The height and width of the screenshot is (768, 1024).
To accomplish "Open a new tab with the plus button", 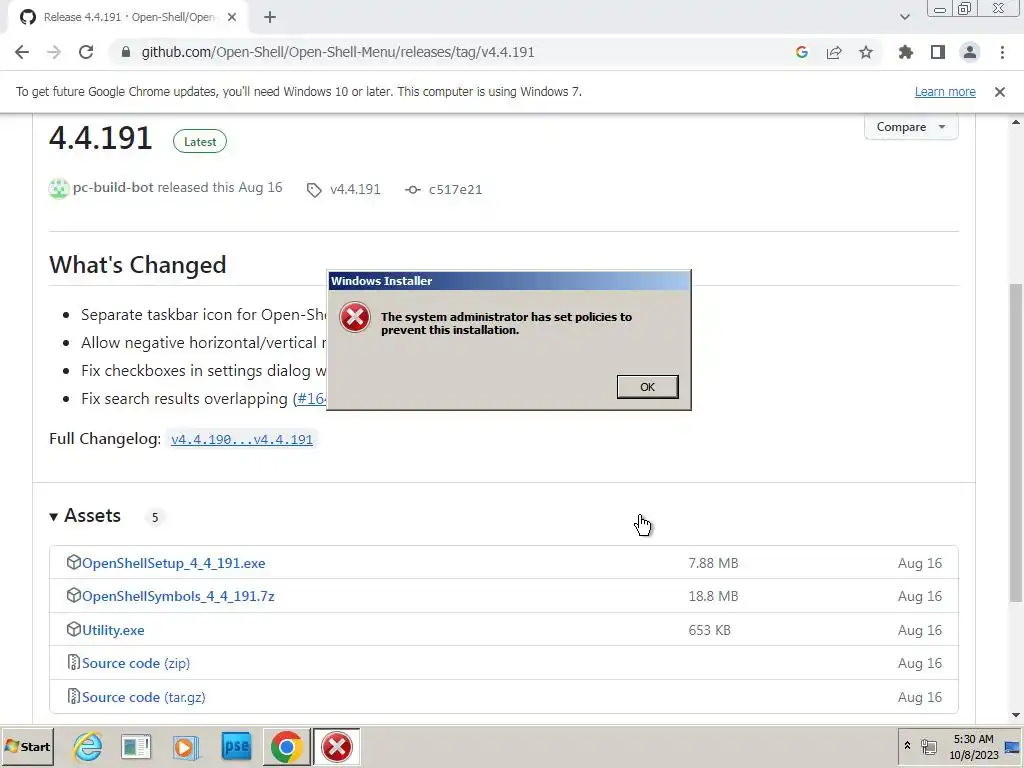I will pos(270,18).
